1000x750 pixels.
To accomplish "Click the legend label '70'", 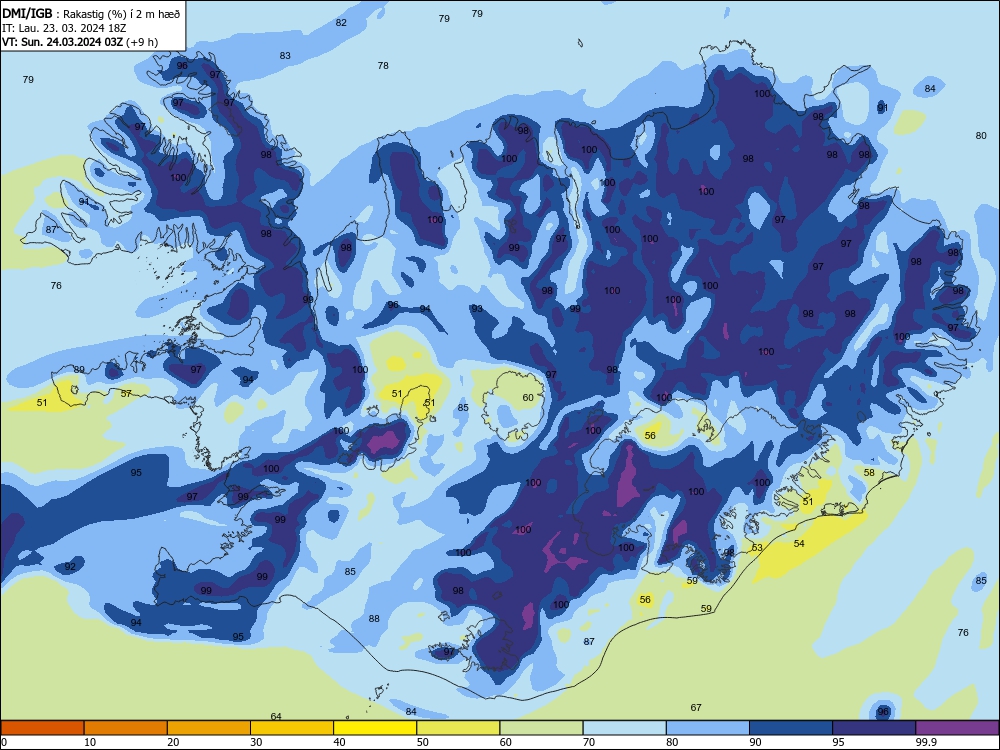I will 589,742.
